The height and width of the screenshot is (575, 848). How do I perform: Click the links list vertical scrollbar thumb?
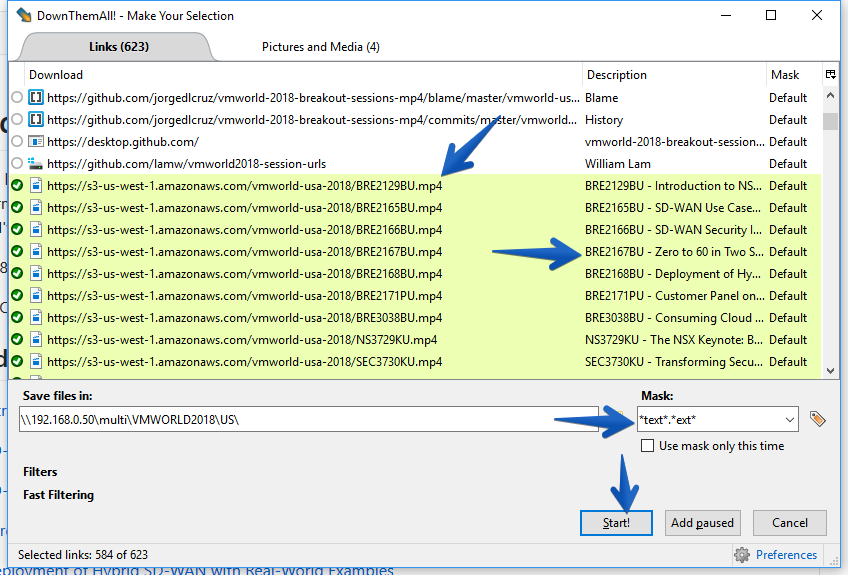(x=830, y=121)
